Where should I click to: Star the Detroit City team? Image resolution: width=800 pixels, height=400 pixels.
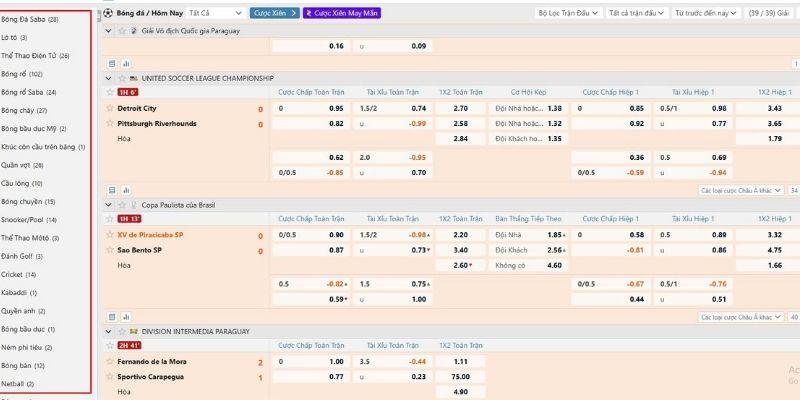109,108
